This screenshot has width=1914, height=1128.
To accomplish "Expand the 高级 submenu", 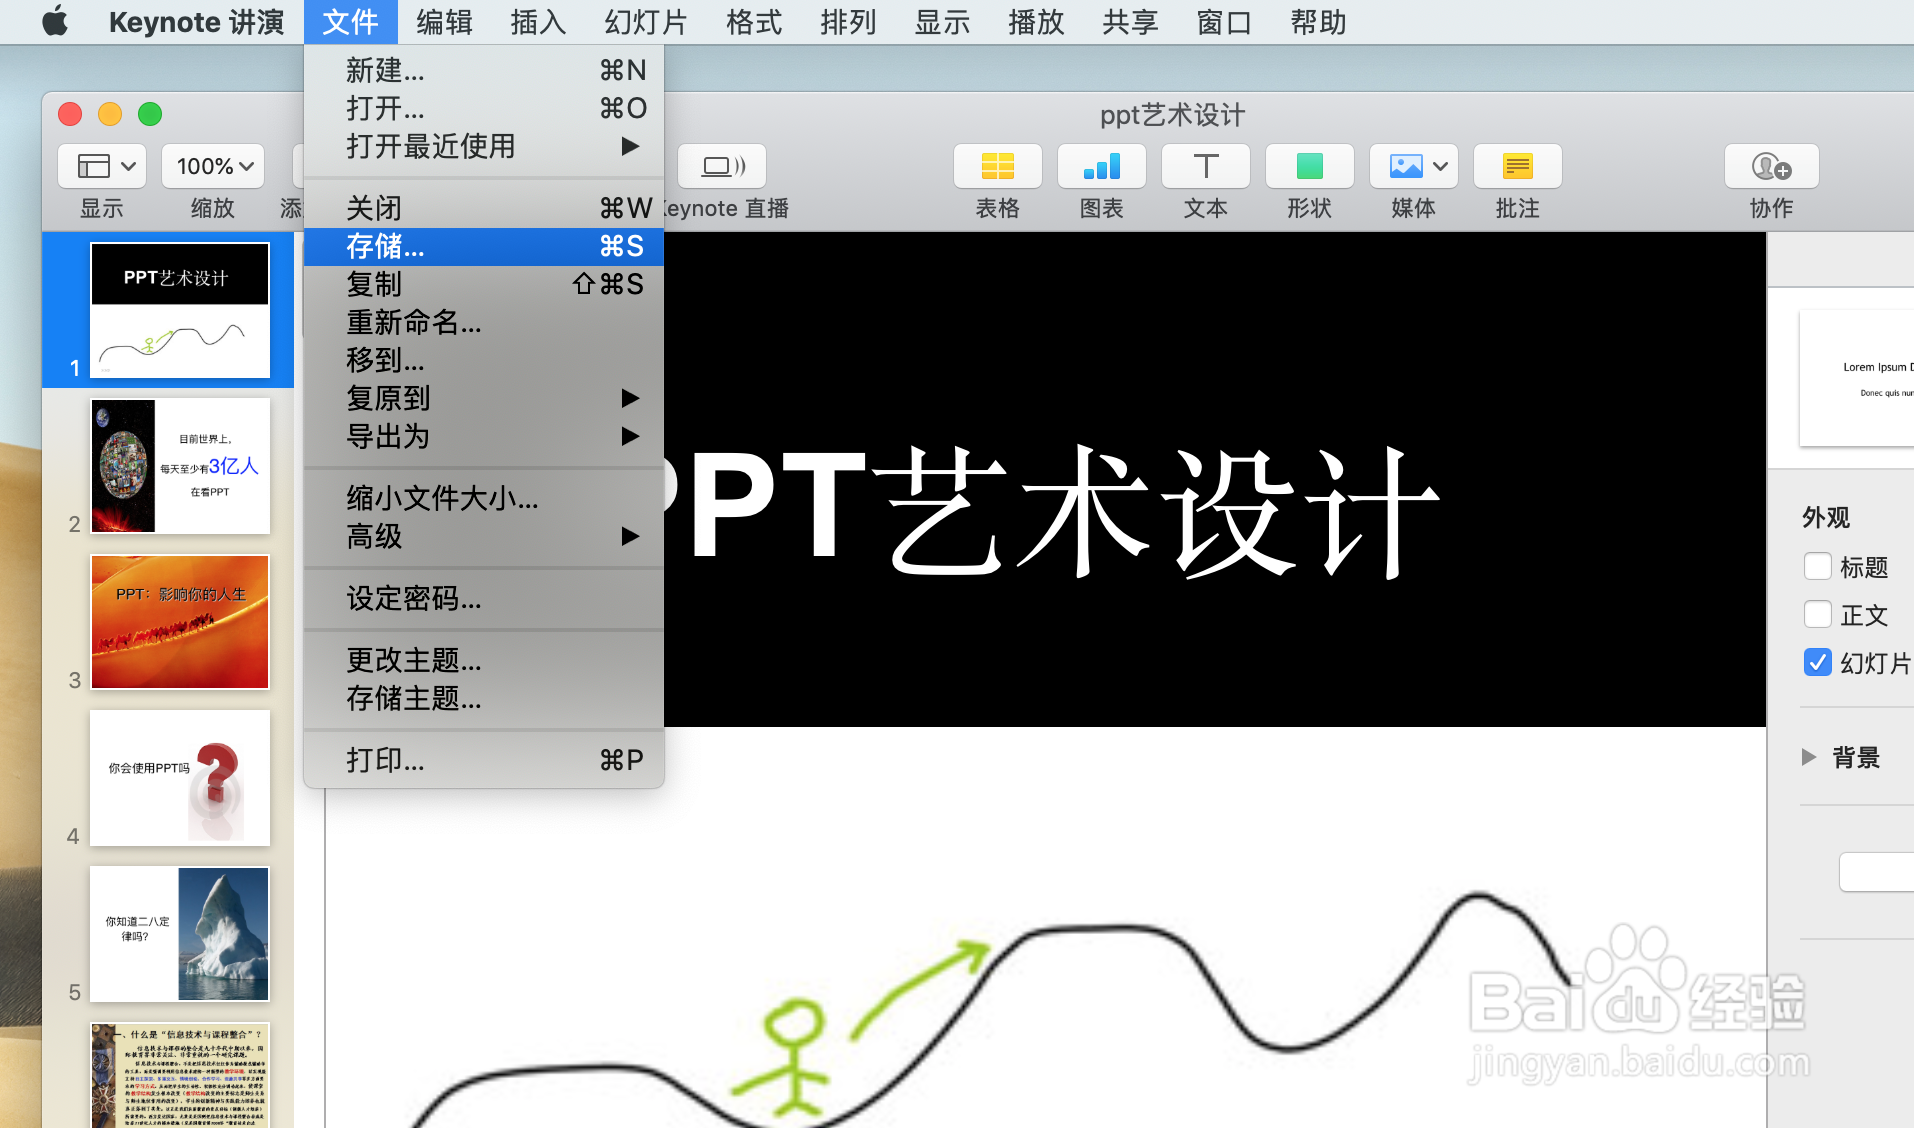I will point(484,536).
